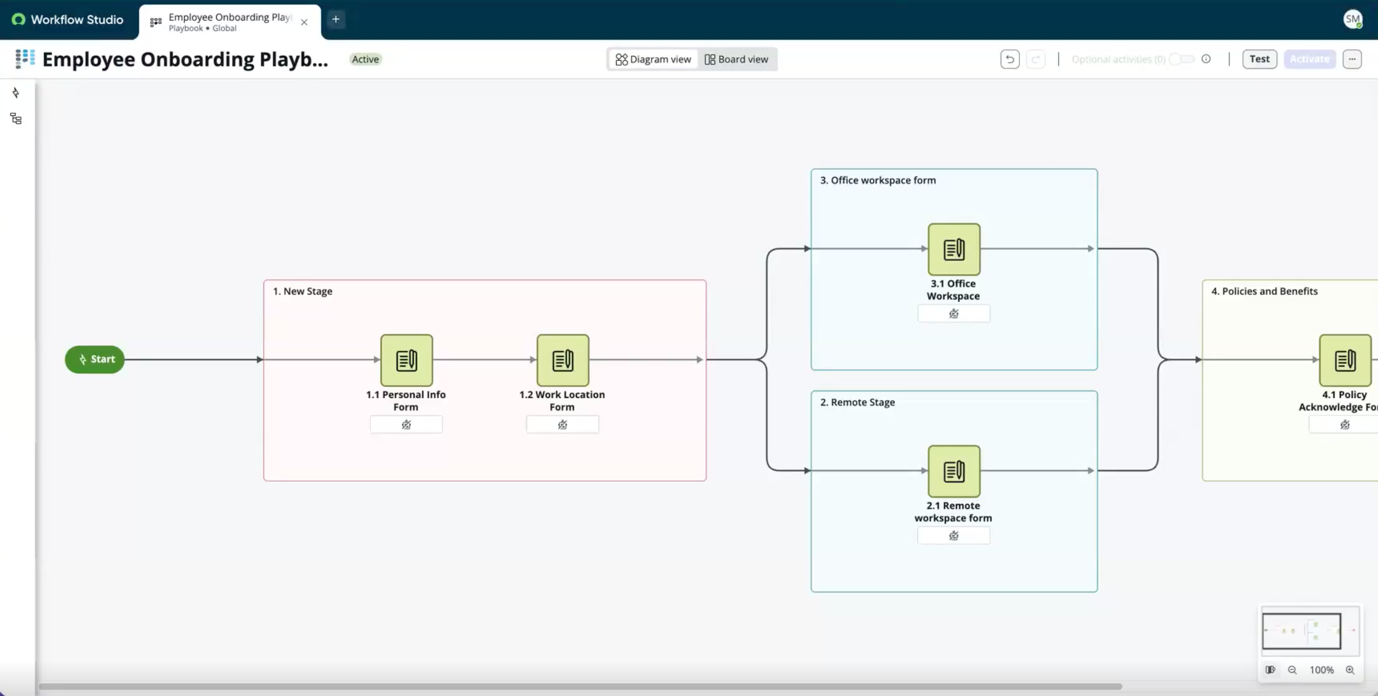Collapse the minimap panel
Screen dimensions: 1378x696
1270,670
